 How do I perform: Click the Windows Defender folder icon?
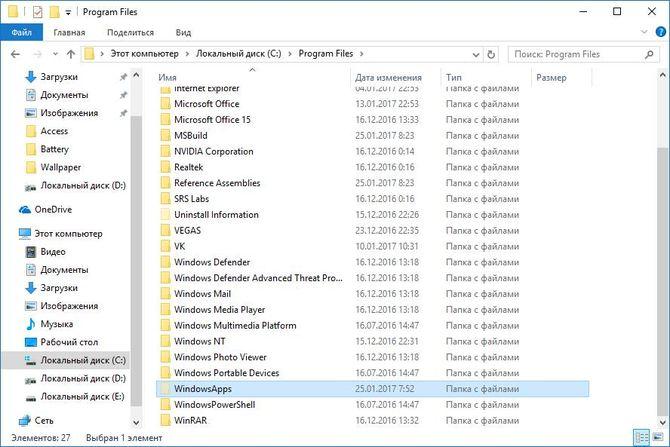pyautogui.click(x=165, y=262)
